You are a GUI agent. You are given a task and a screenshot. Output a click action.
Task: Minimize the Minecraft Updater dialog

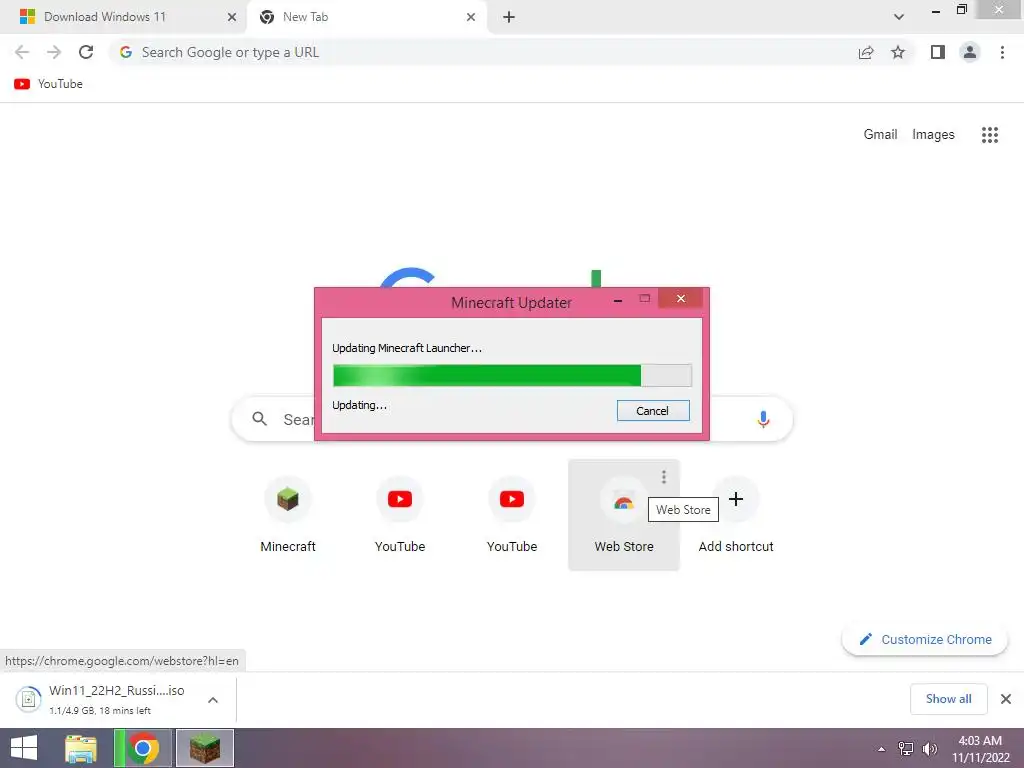[618, 300]
